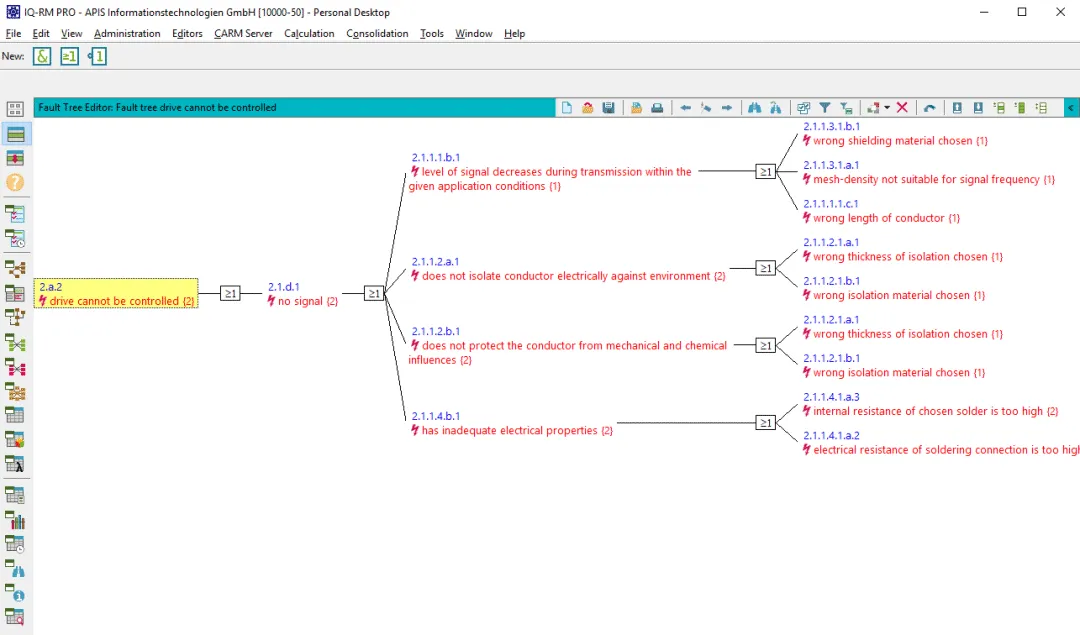Open the Calculation menu
1080x635 pixels.
pyautogui.click(x=309, y=33)
